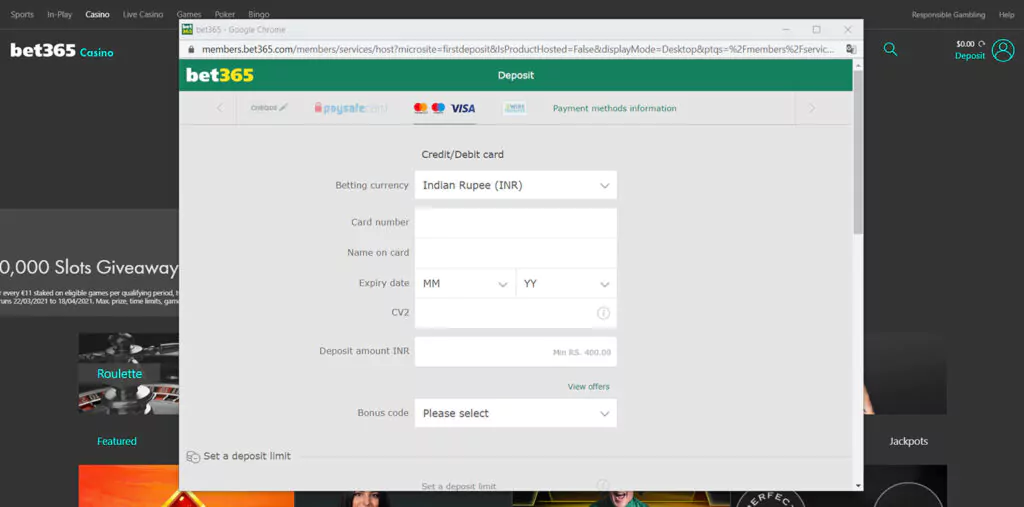Maximize the bet365 popup window
Screen dimensions: 1024x507
(816, 29)
